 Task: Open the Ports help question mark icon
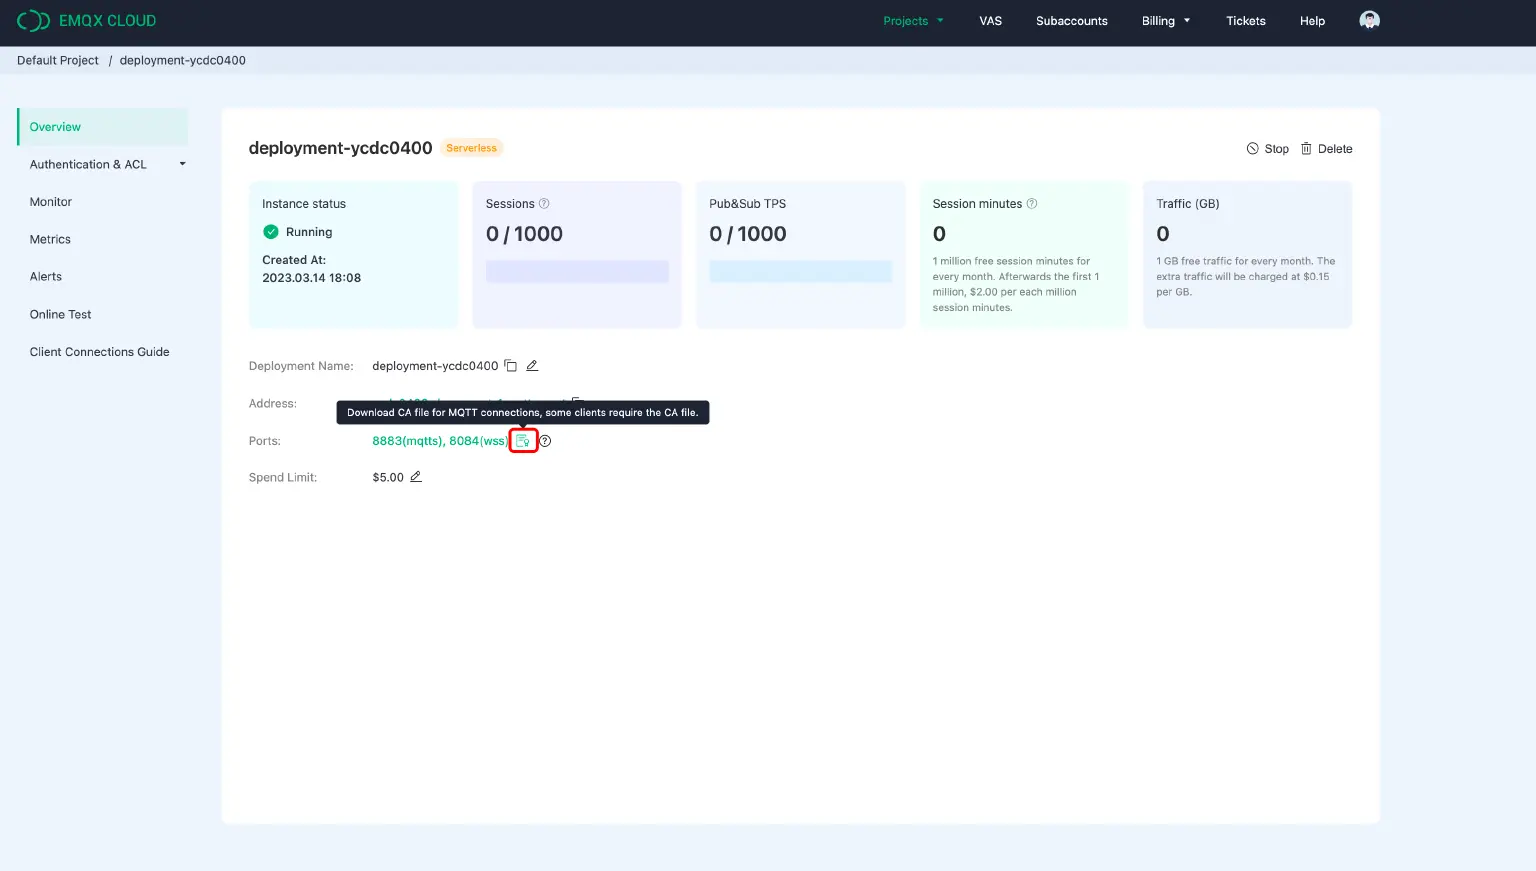point(545,440)
